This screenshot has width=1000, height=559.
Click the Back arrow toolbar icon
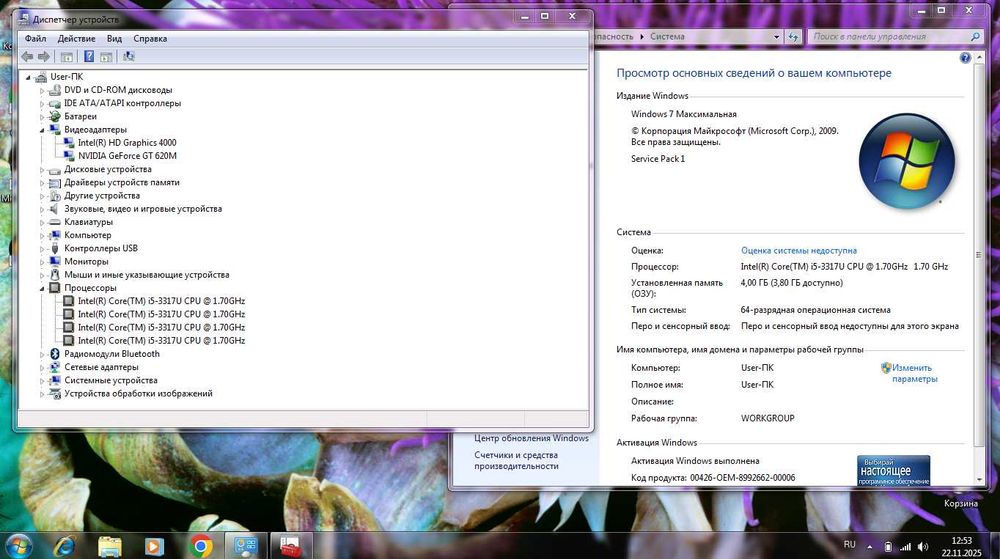pos(27,57)
